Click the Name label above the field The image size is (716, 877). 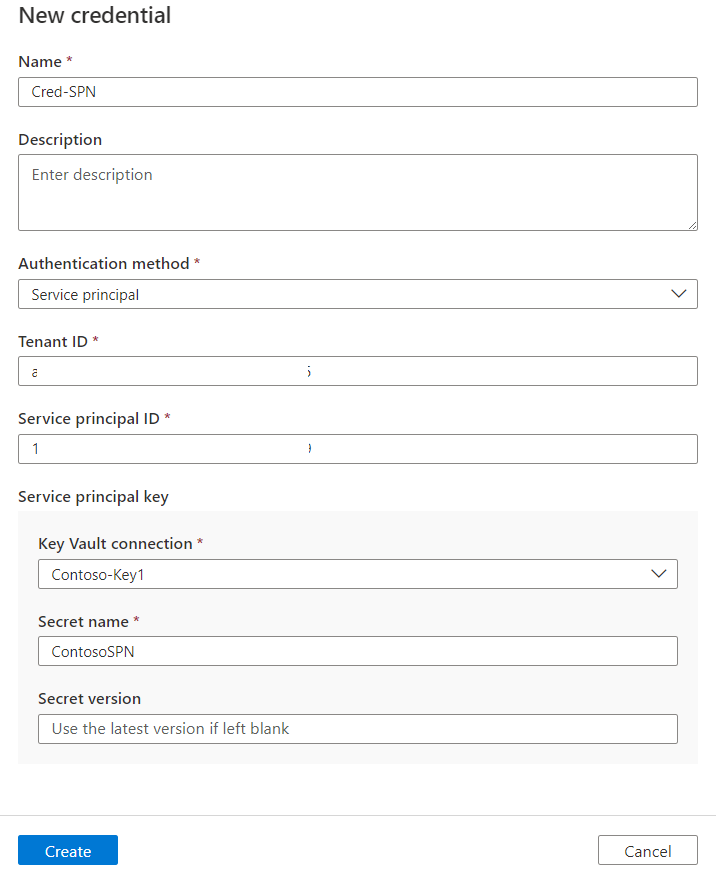[x=37, y=61]
